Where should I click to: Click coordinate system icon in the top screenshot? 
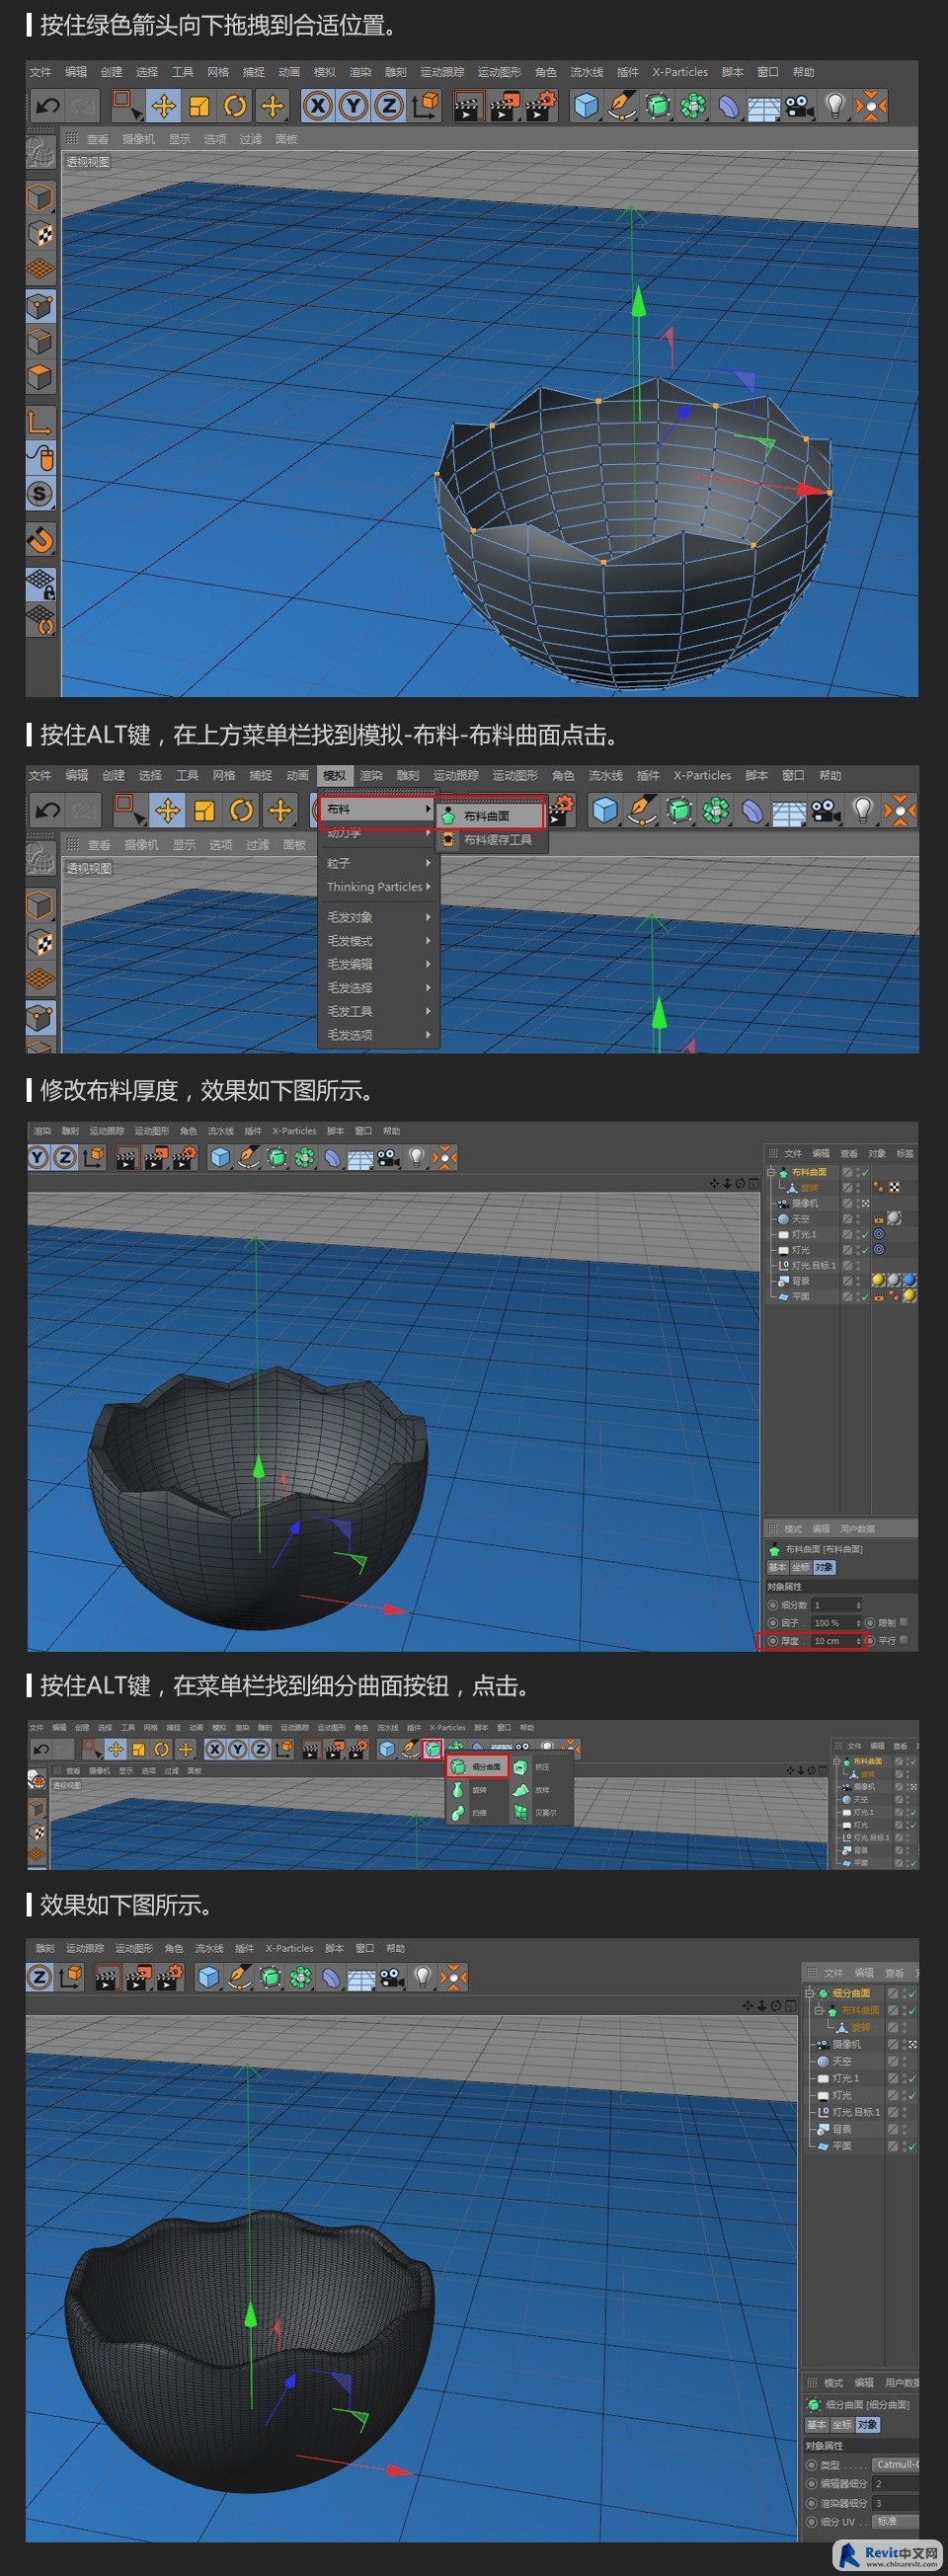click(x=425, y=106)
